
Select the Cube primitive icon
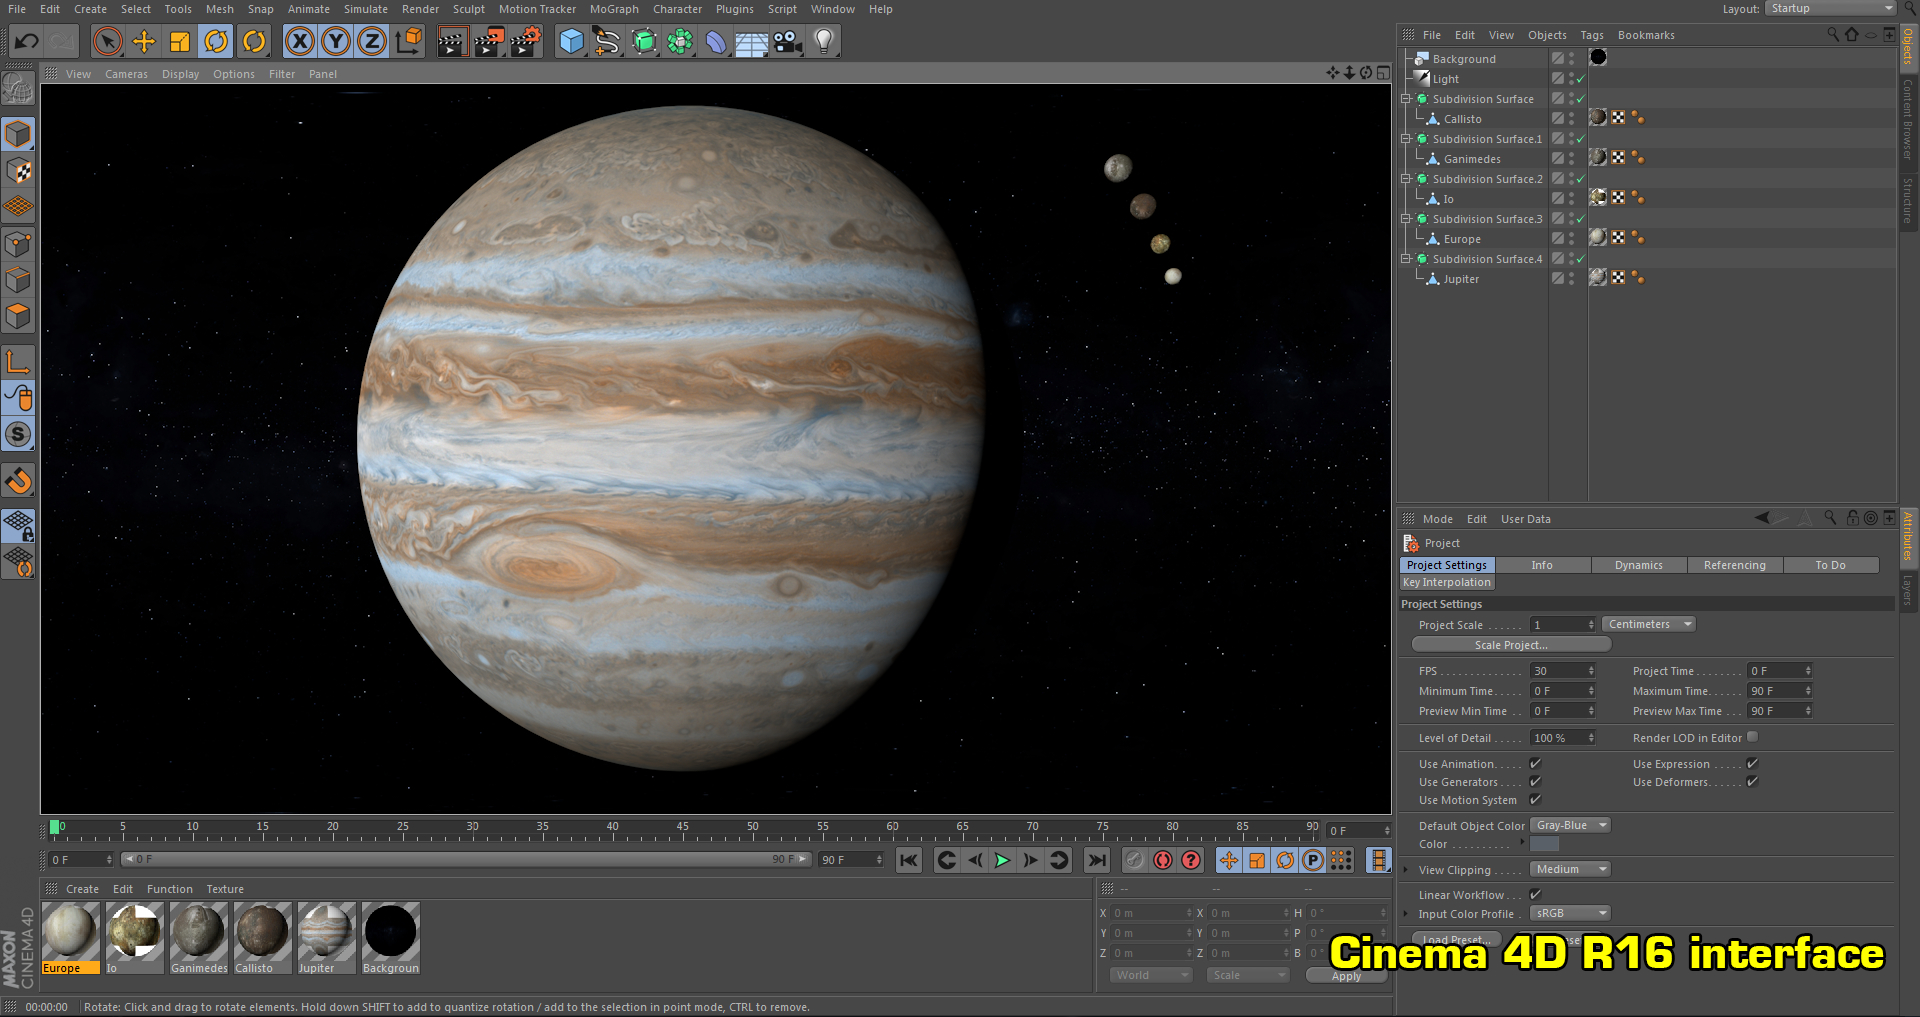572,41
